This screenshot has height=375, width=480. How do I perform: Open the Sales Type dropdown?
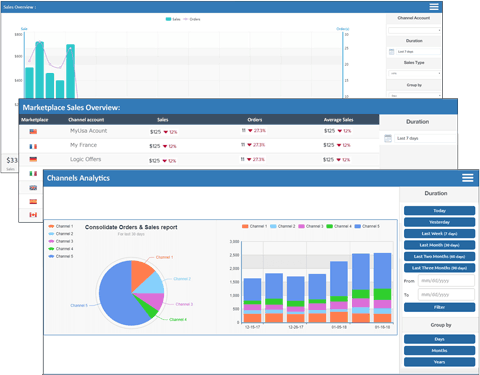[x=414, y=73]
